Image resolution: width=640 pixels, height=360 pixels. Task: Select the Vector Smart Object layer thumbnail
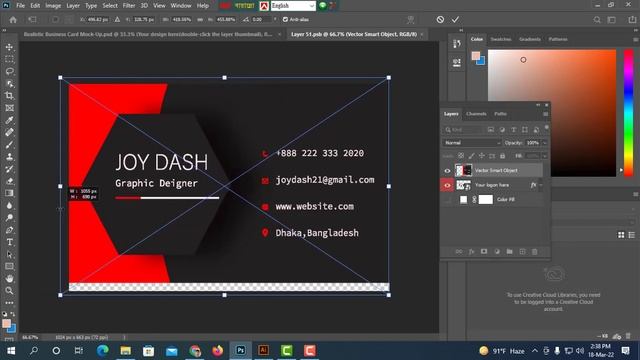[x=463, y=170]
